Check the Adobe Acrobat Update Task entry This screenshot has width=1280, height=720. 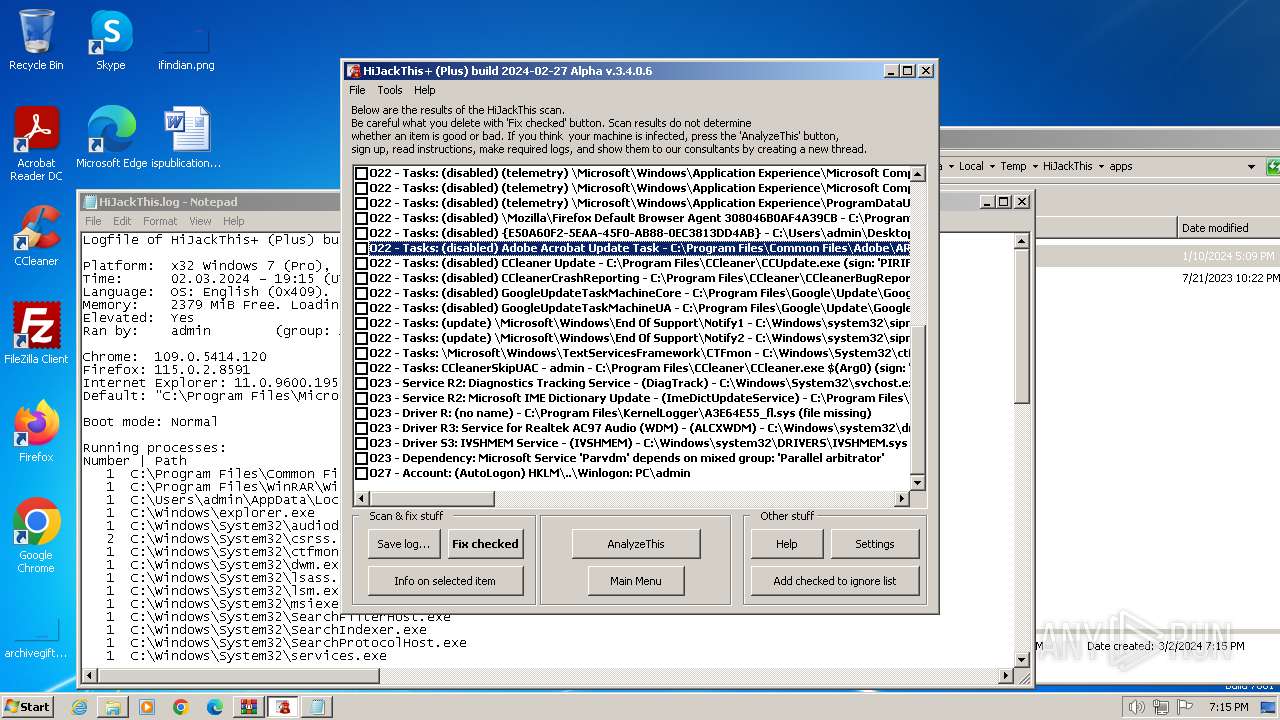(362, 248)
